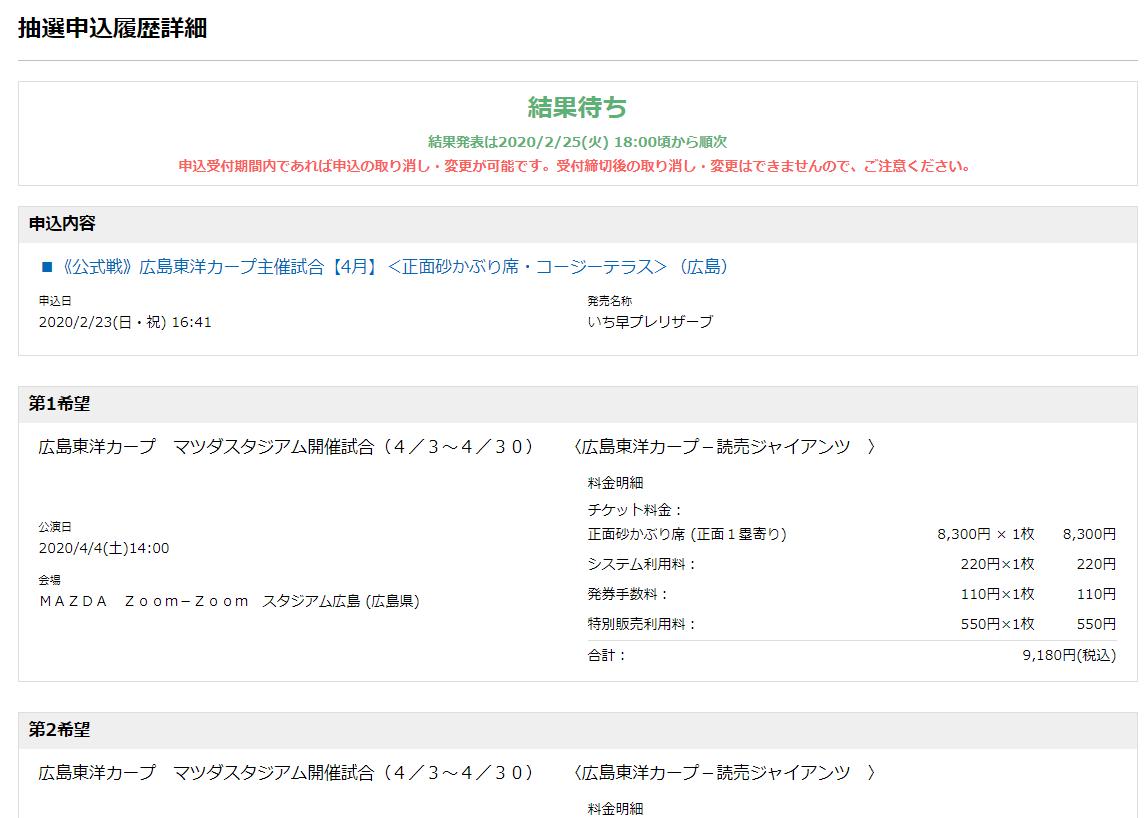Click the seat type 正面砂かぶり席 (正面１塁寄り)
The width and height of the screenshot is (1146, 818).
coord(687,534)
